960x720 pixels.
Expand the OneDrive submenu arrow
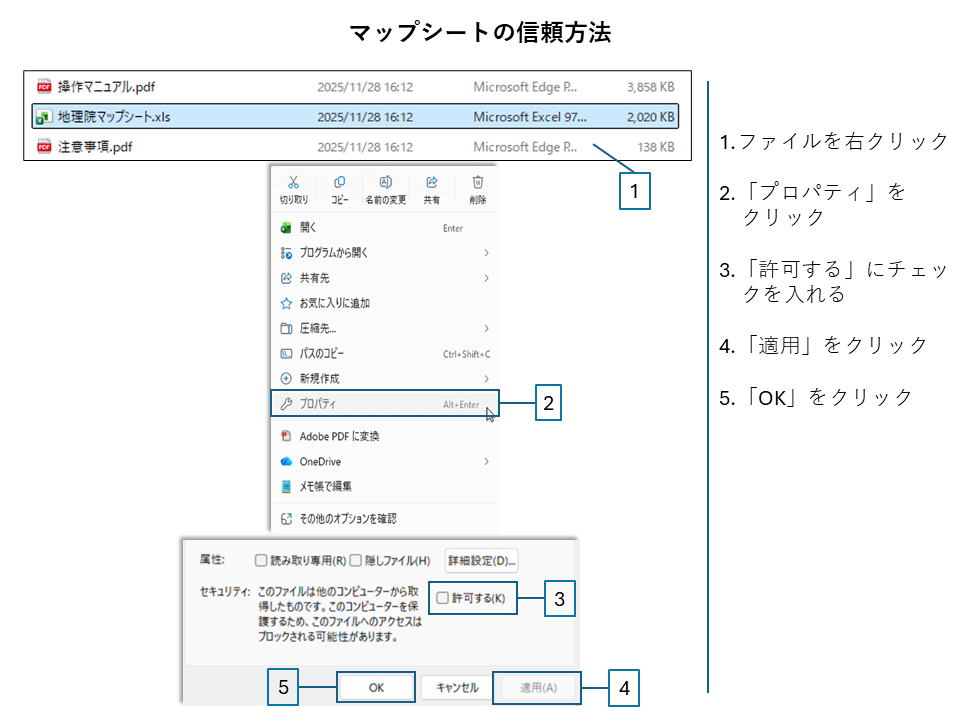click(x=486, y=461)
